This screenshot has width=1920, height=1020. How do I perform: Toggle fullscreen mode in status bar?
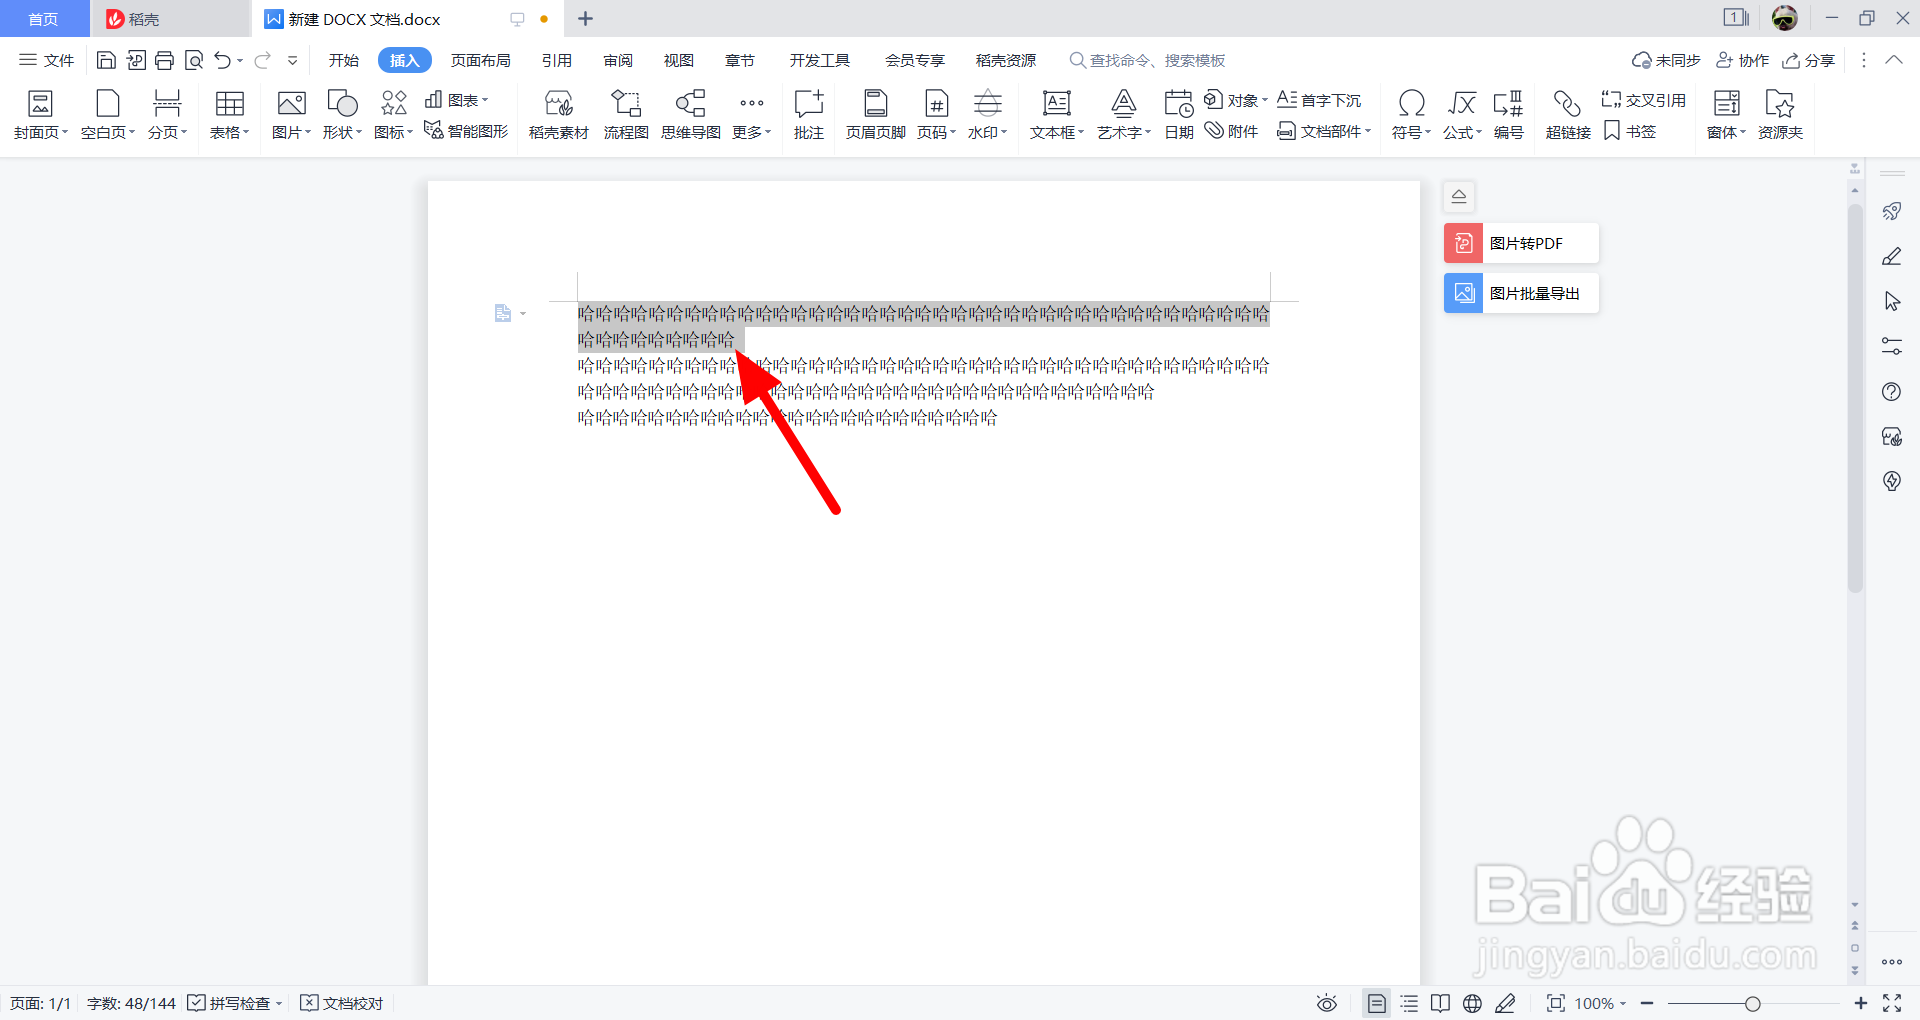(x=1892, y=1003)
